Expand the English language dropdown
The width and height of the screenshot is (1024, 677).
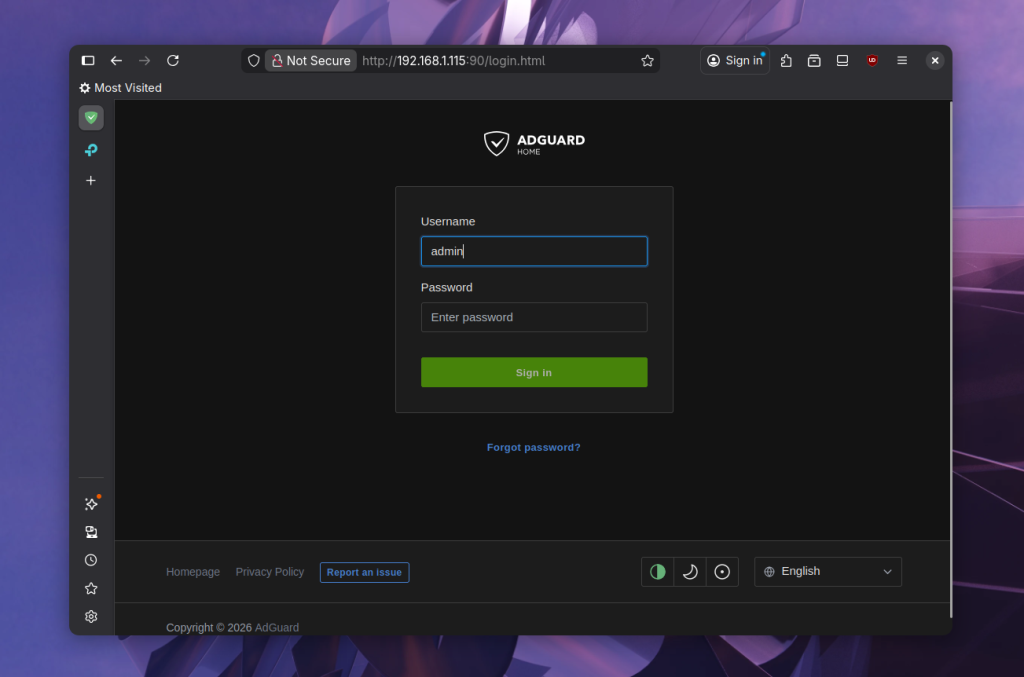point(828,572)
